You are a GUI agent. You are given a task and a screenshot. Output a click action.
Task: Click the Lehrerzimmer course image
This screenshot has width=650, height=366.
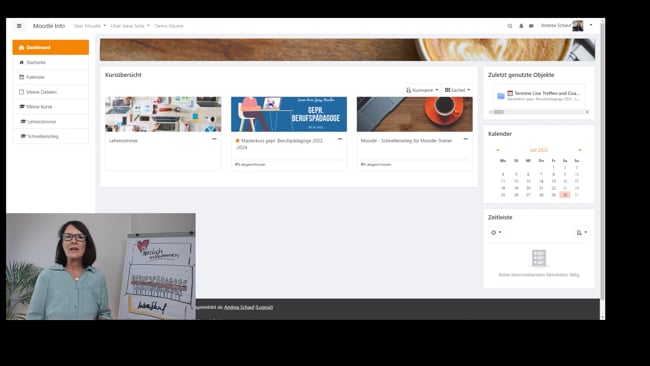click(x=163, y=114)
